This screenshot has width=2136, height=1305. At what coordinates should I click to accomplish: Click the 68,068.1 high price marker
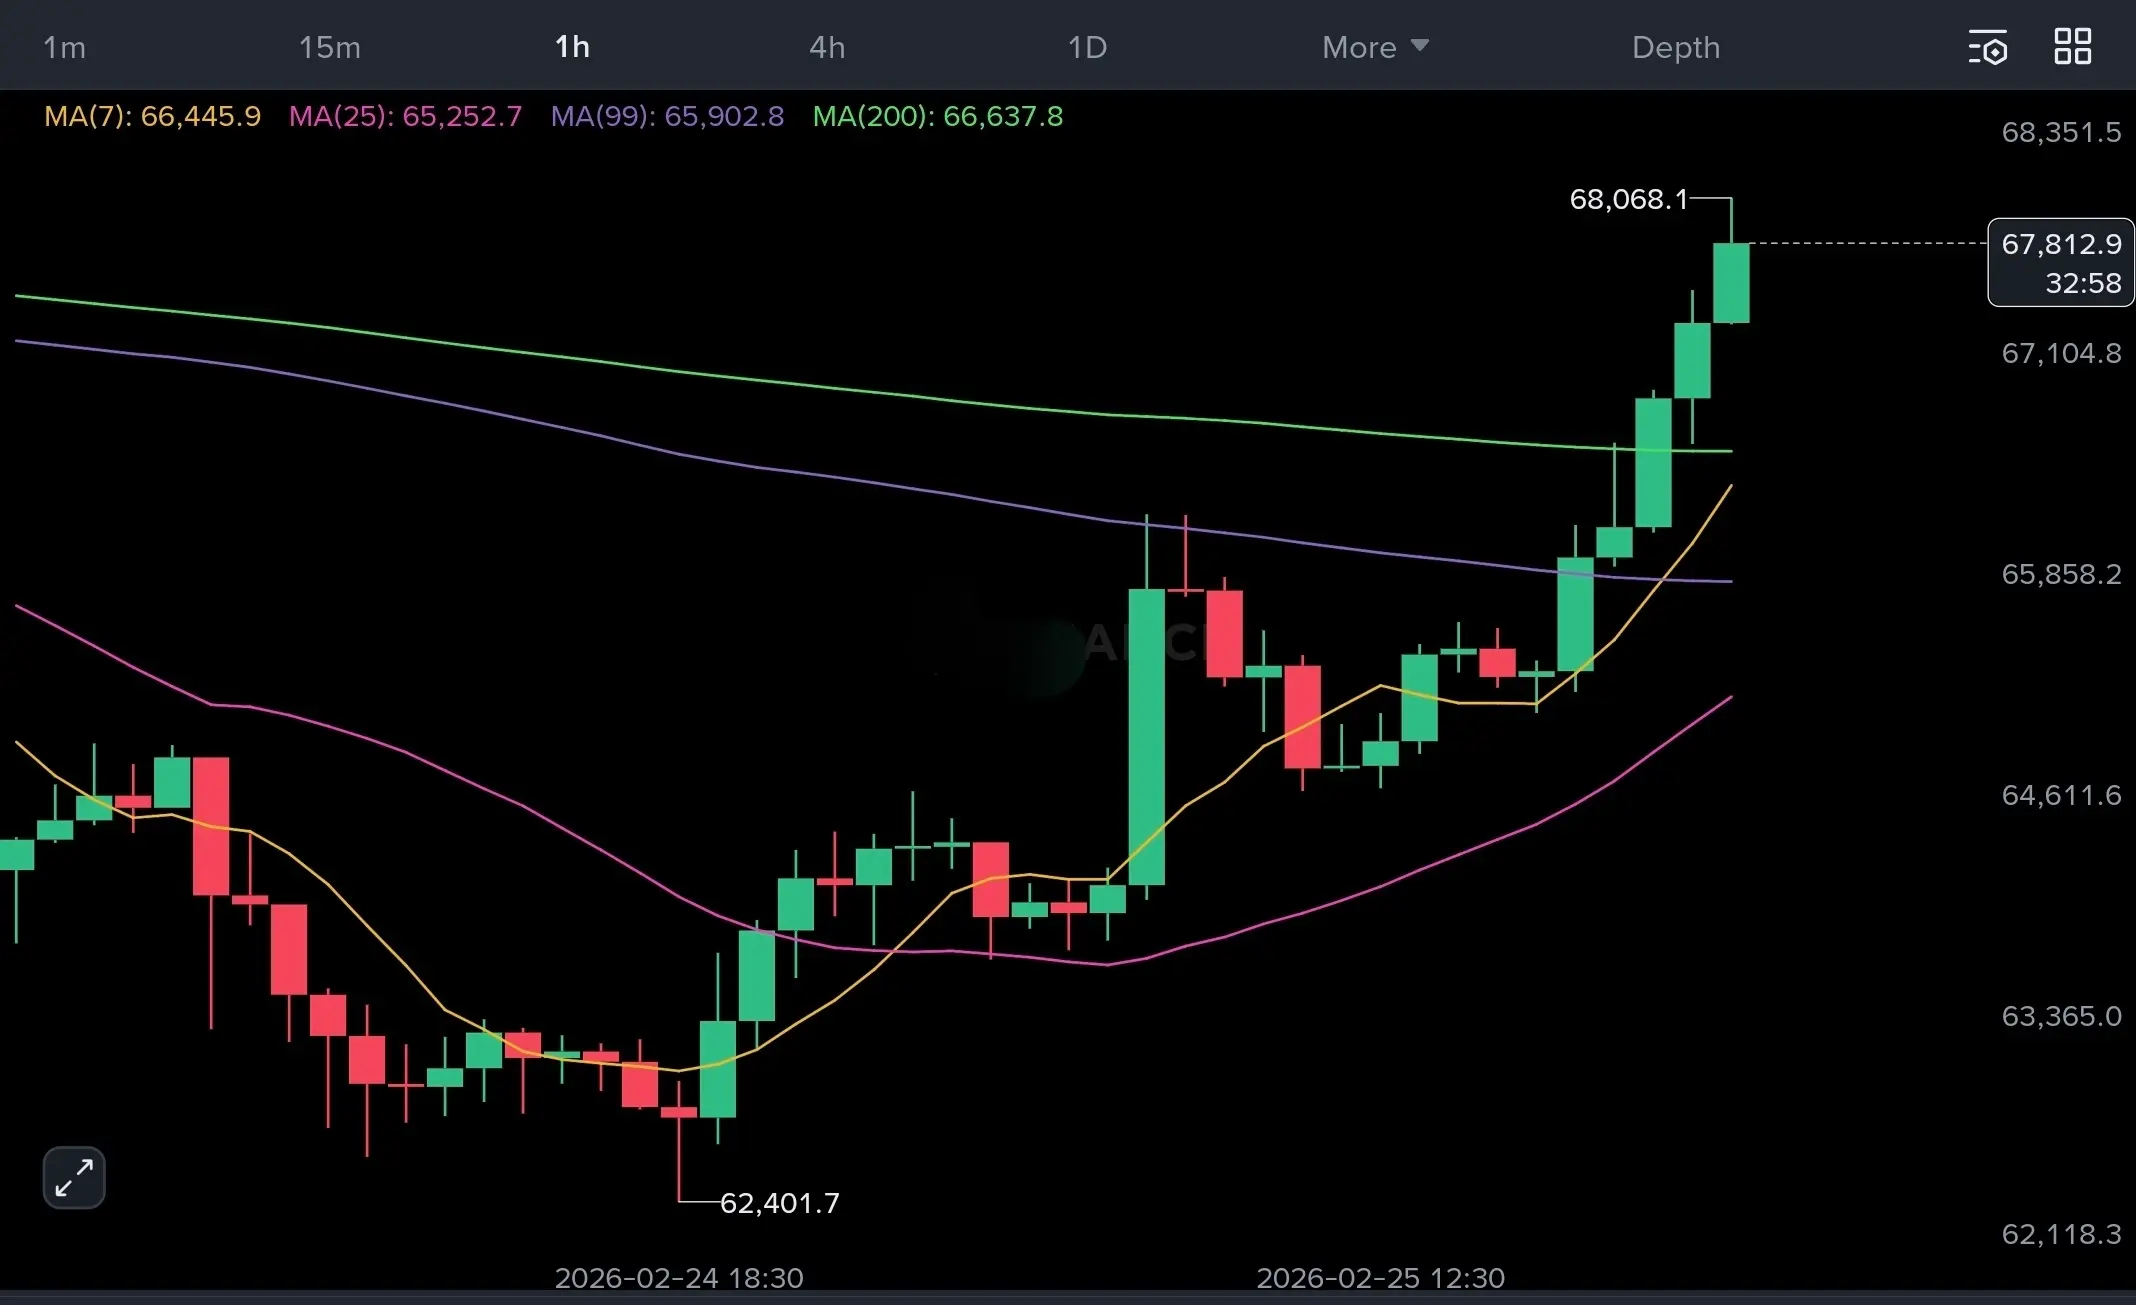click(1628, 199)
